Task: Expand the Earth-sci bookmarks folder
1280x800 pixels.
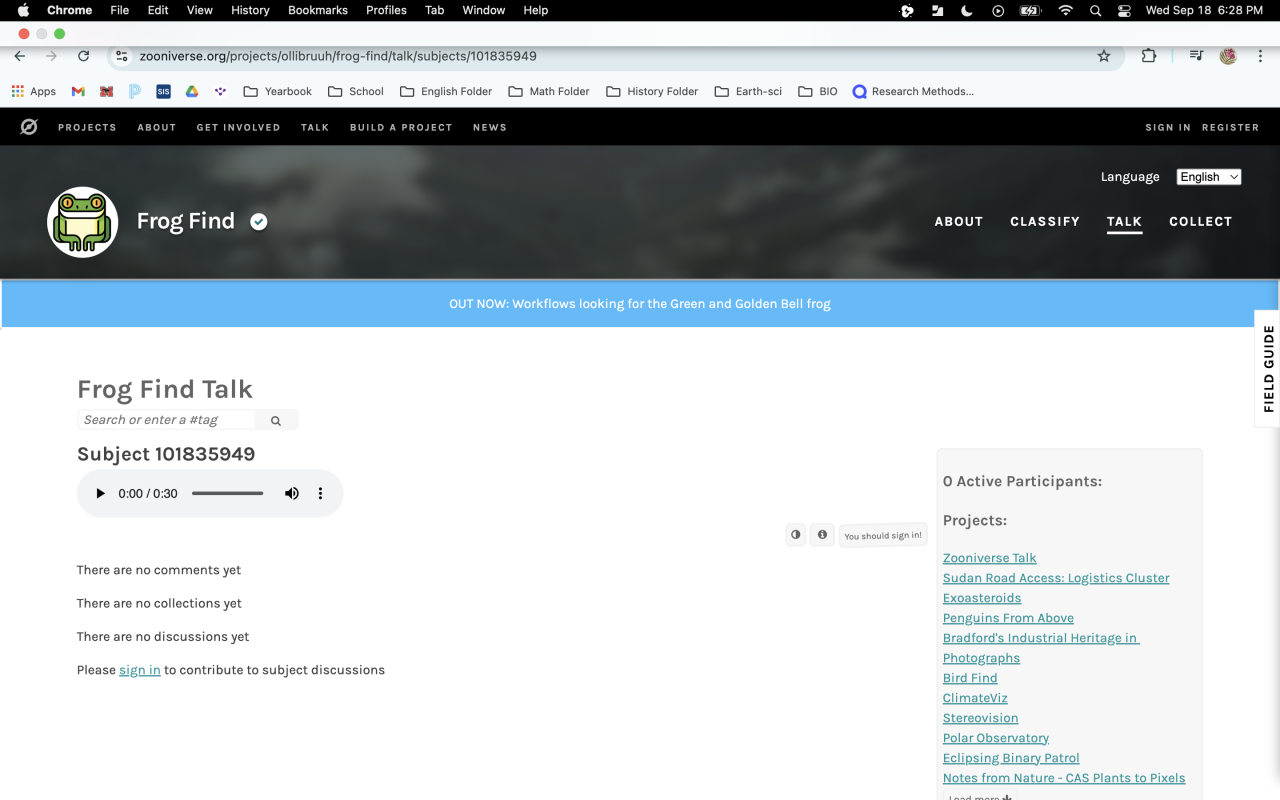Action: [748, 91]
